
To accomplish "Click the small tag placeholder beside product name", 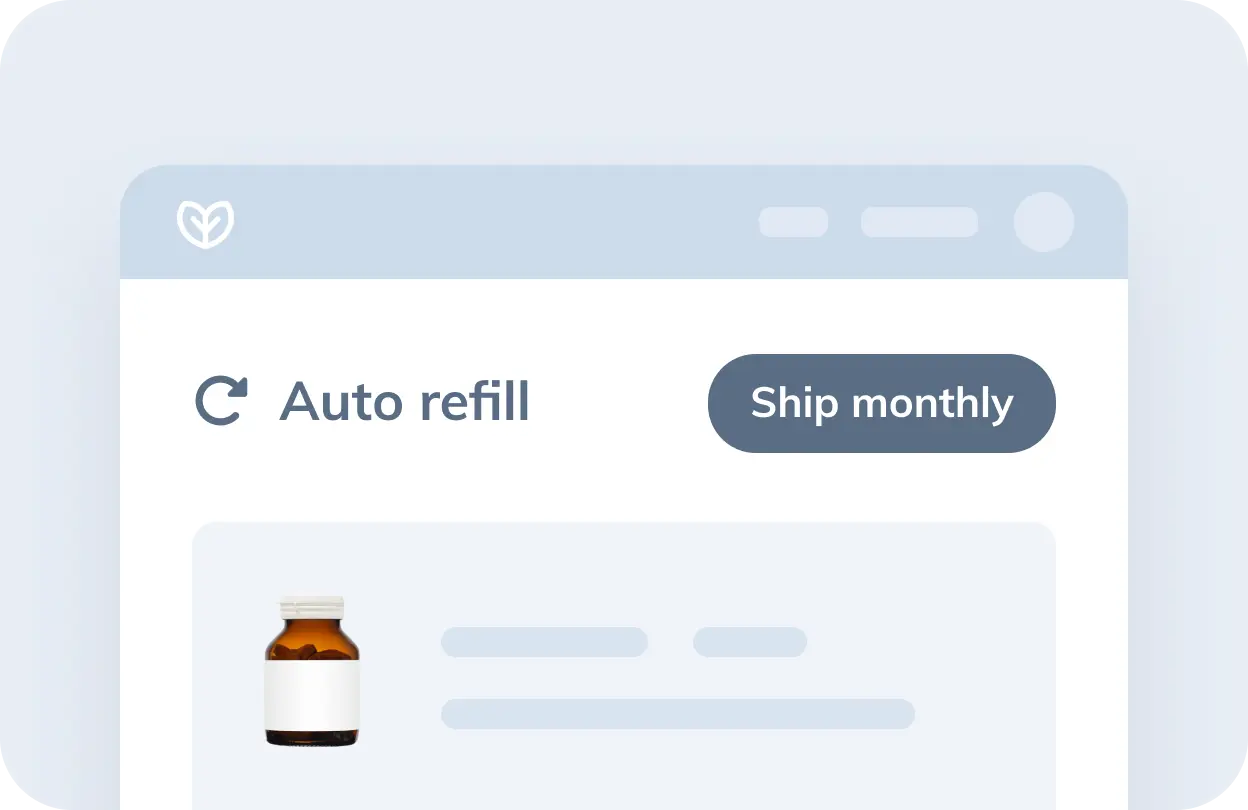I will coord(750,642).
